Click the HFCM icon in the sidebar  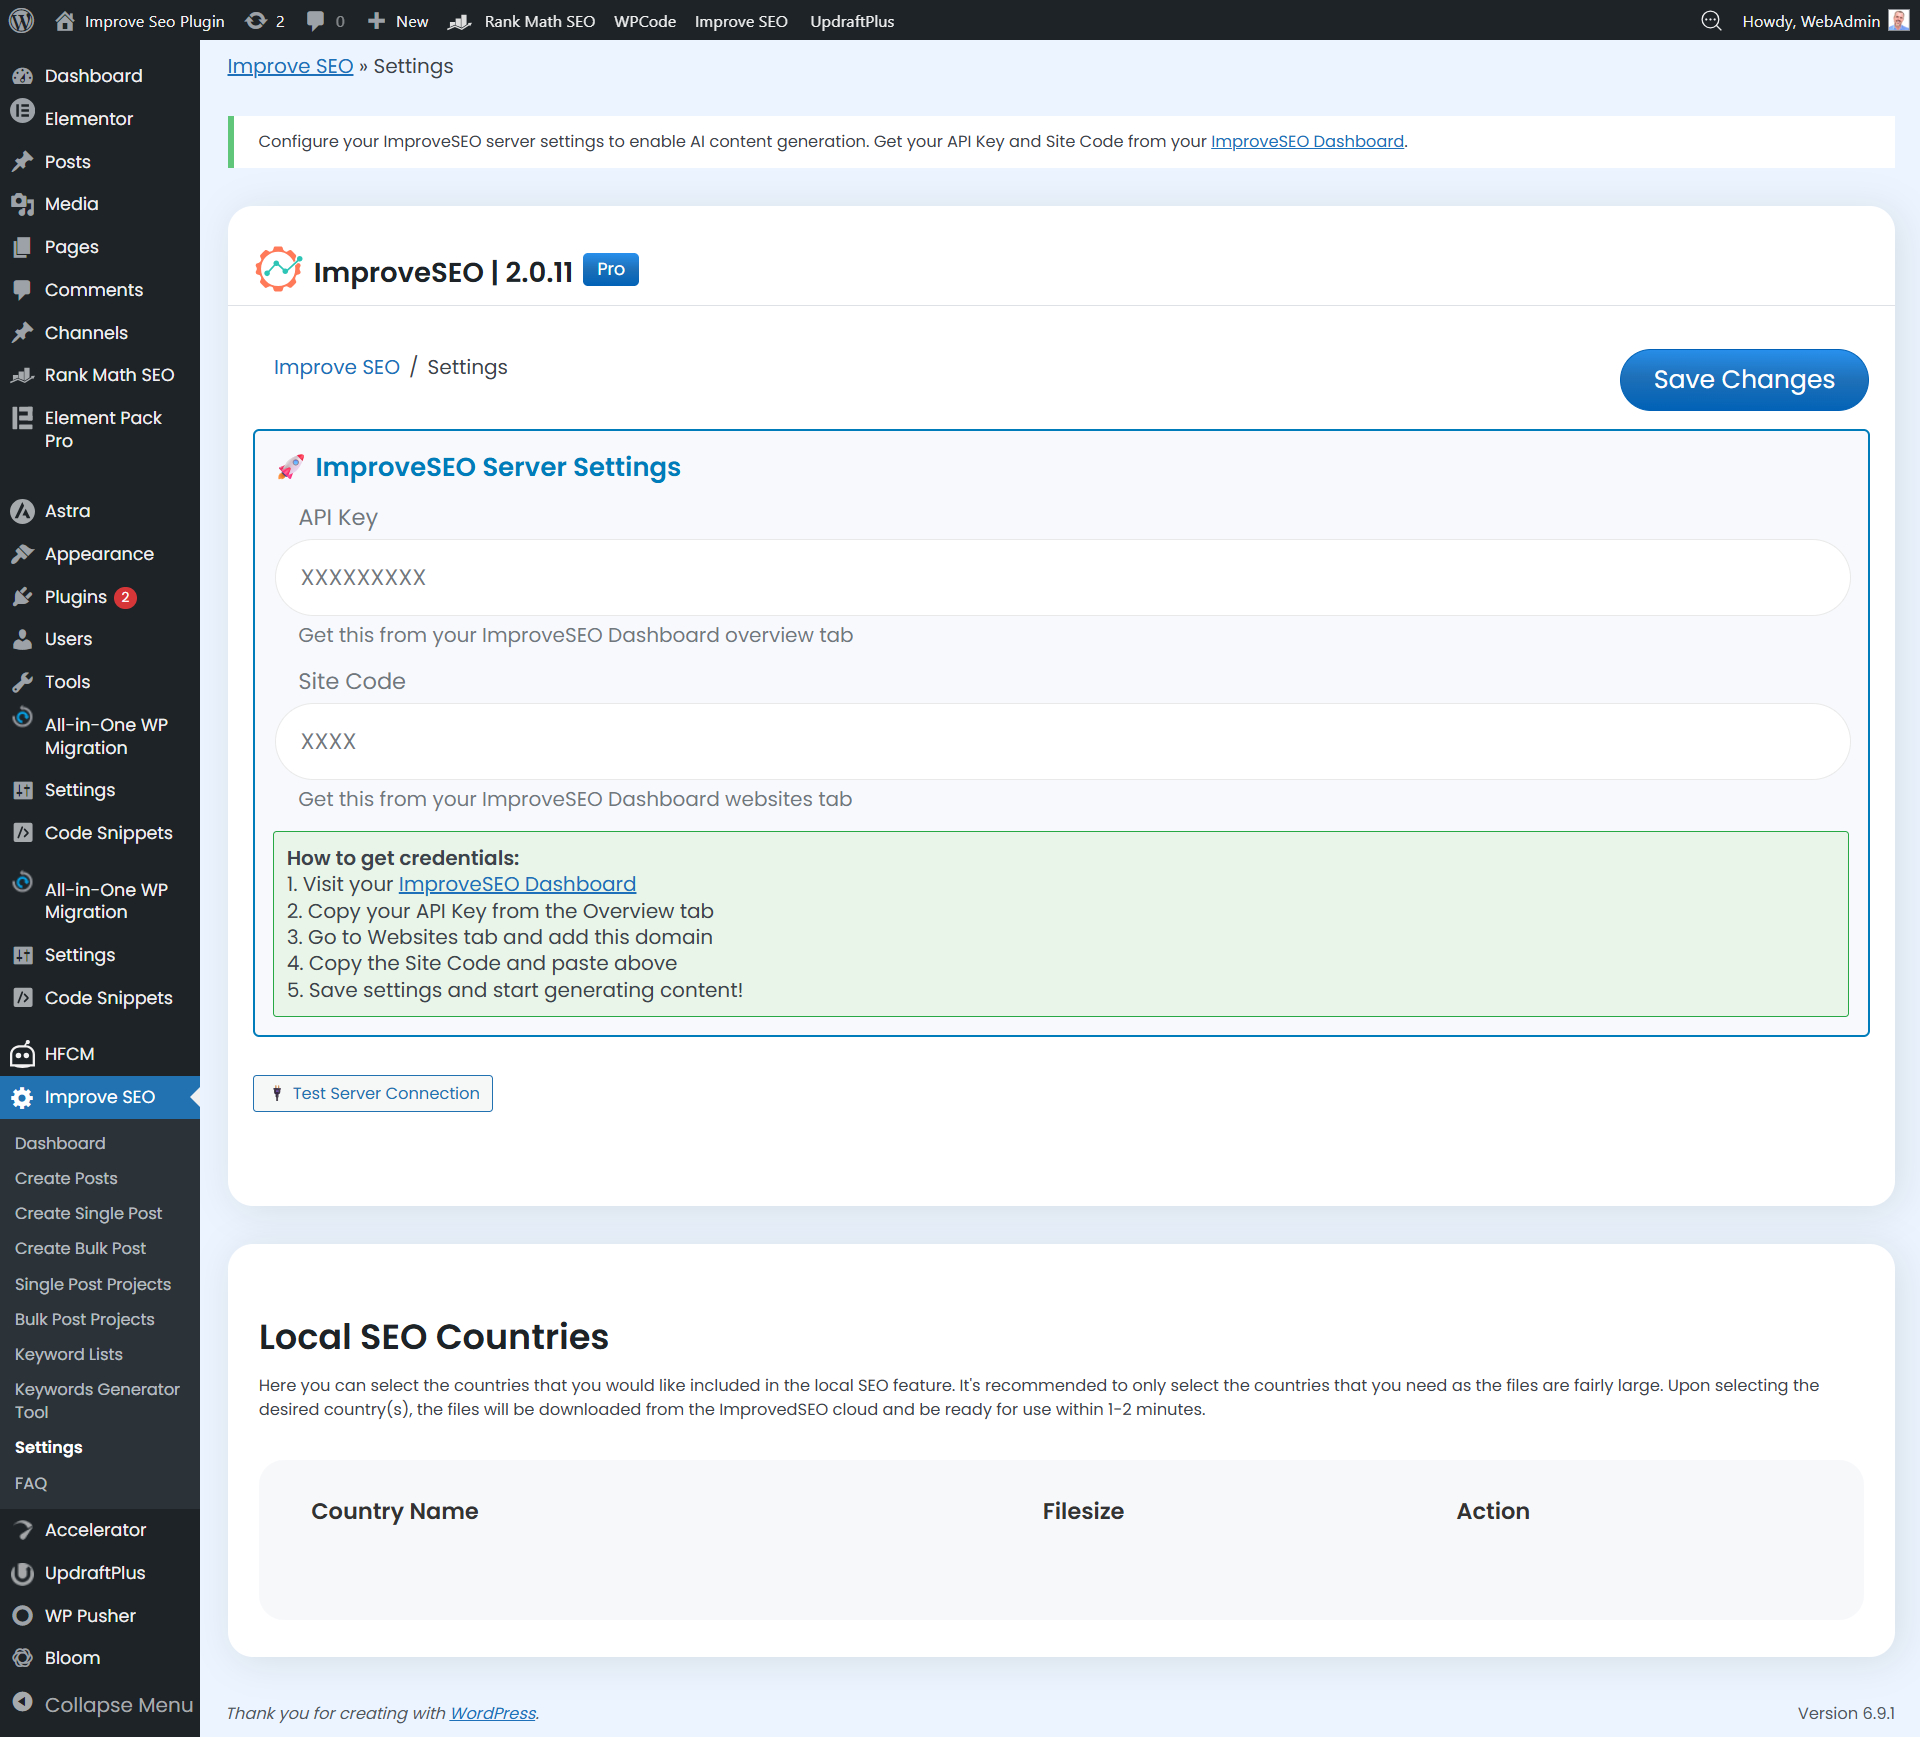23,1054
